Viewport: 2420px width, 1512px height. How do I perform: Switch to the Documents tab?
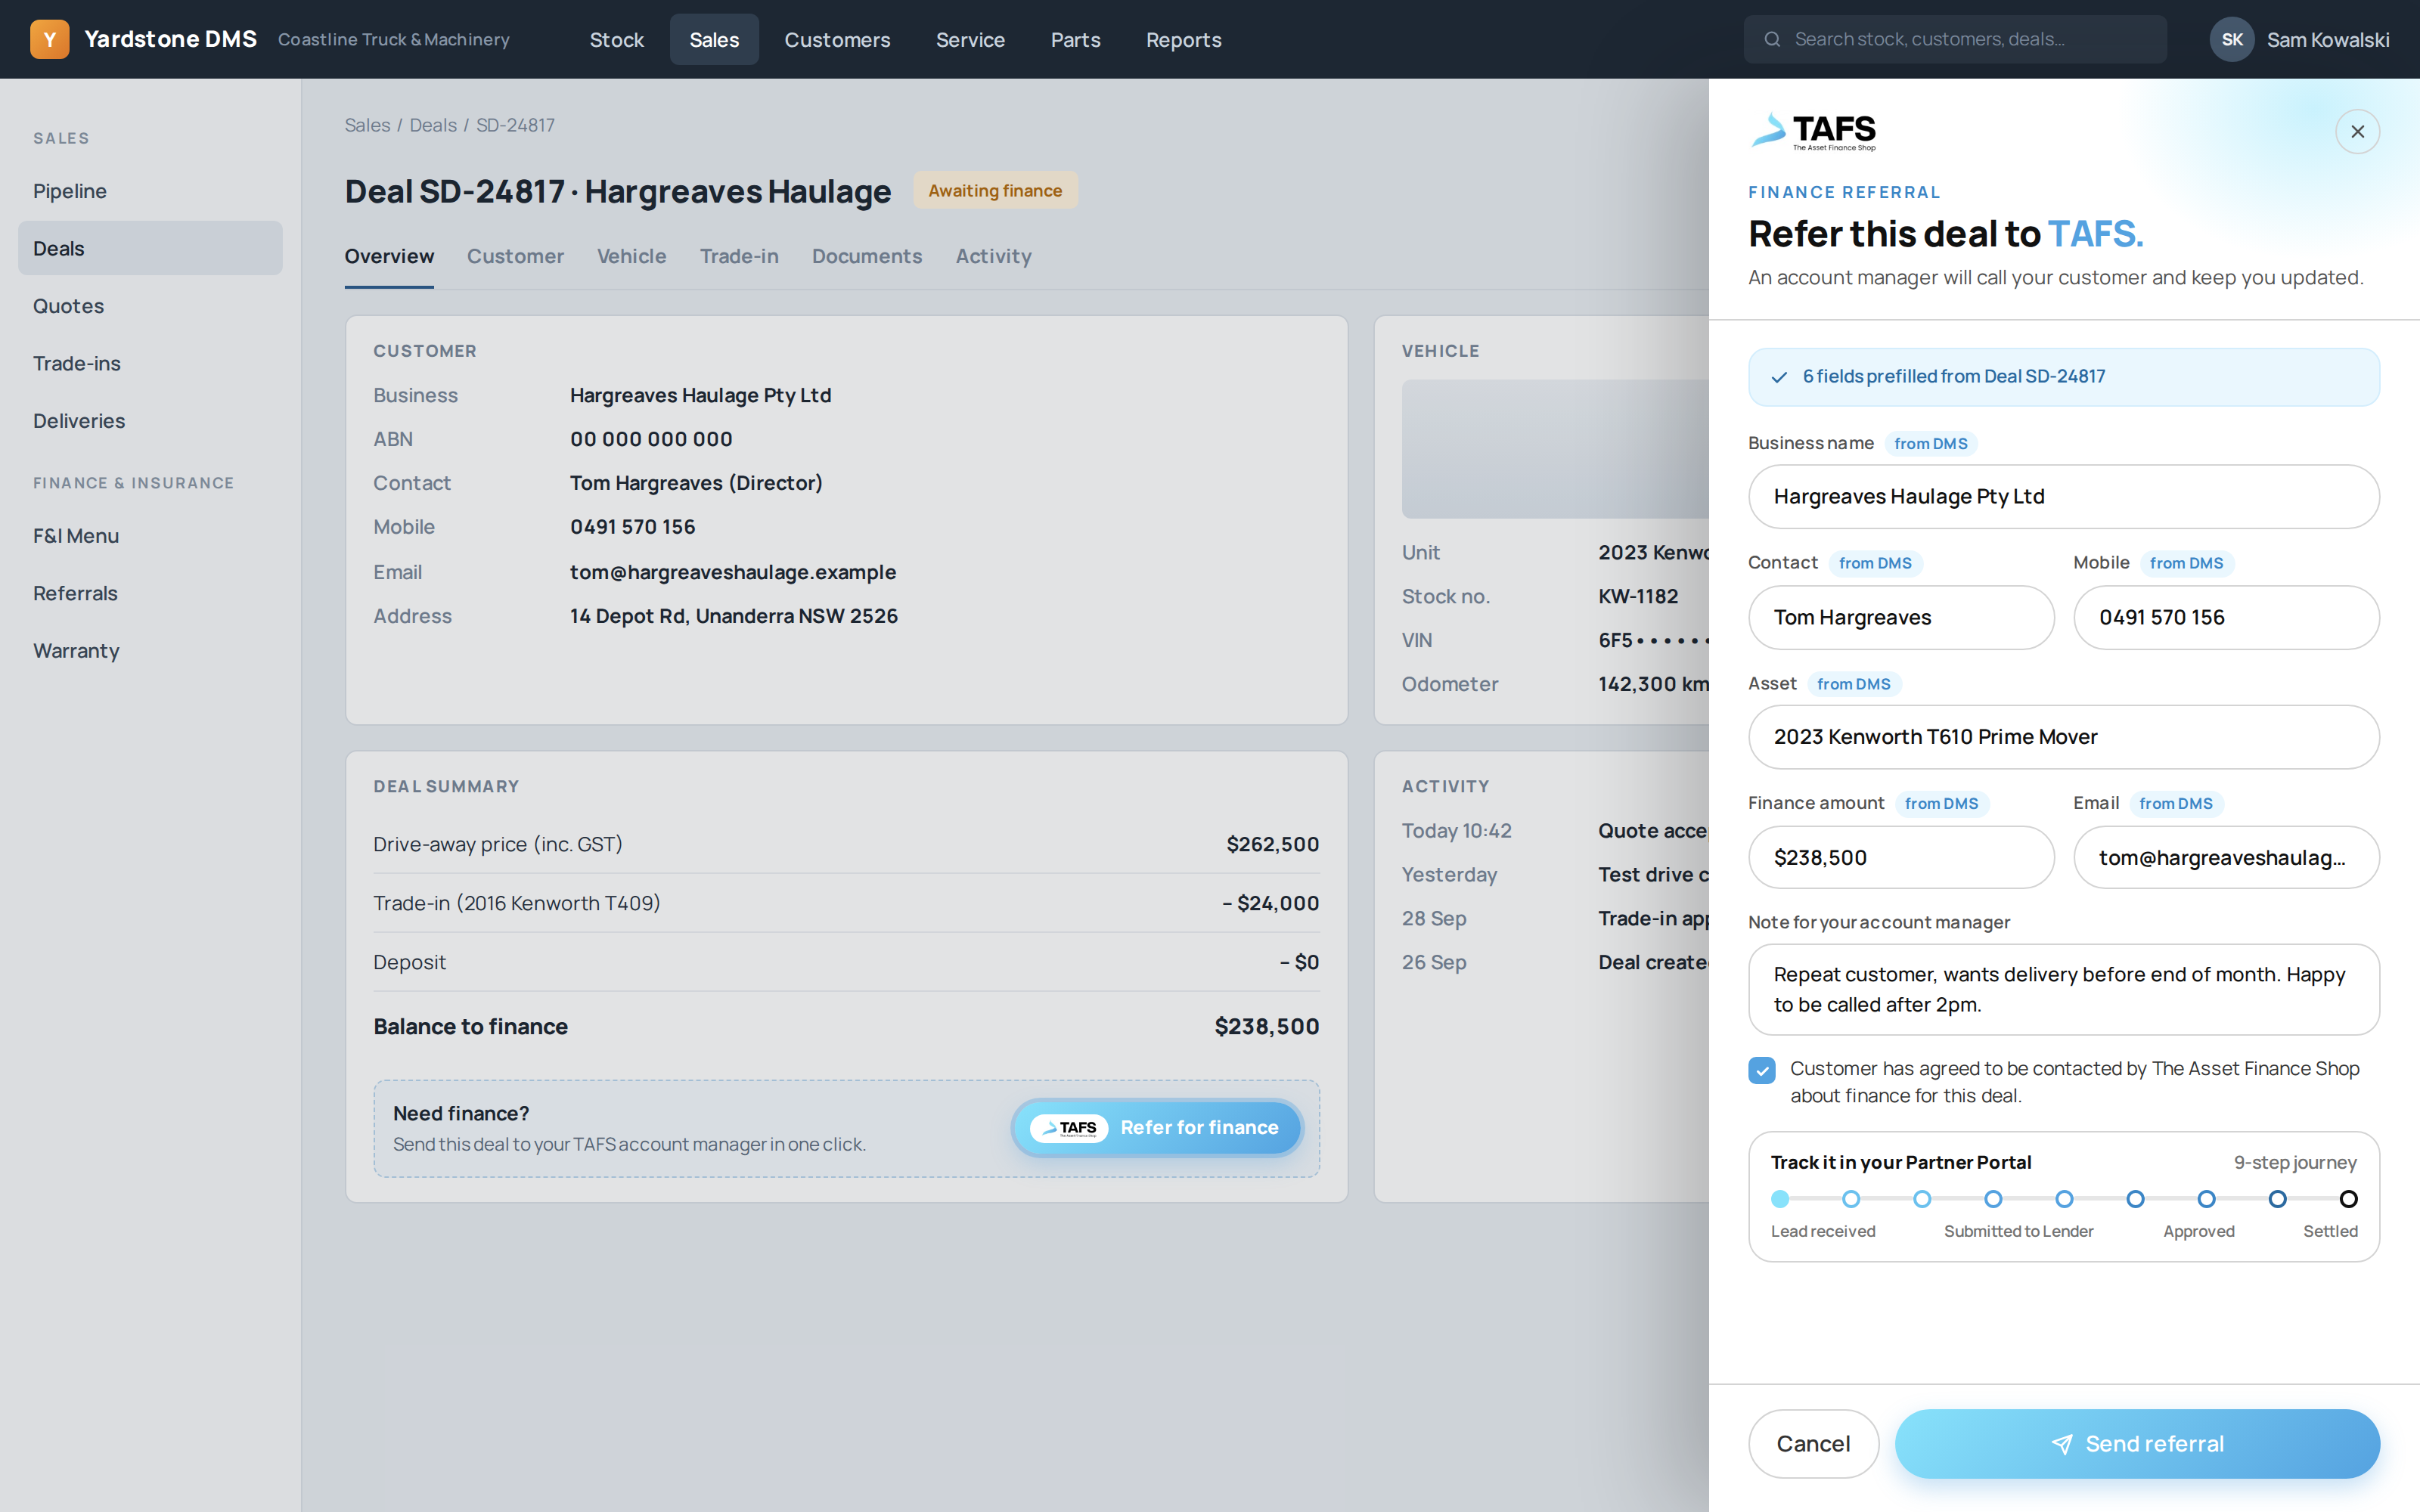866,256
